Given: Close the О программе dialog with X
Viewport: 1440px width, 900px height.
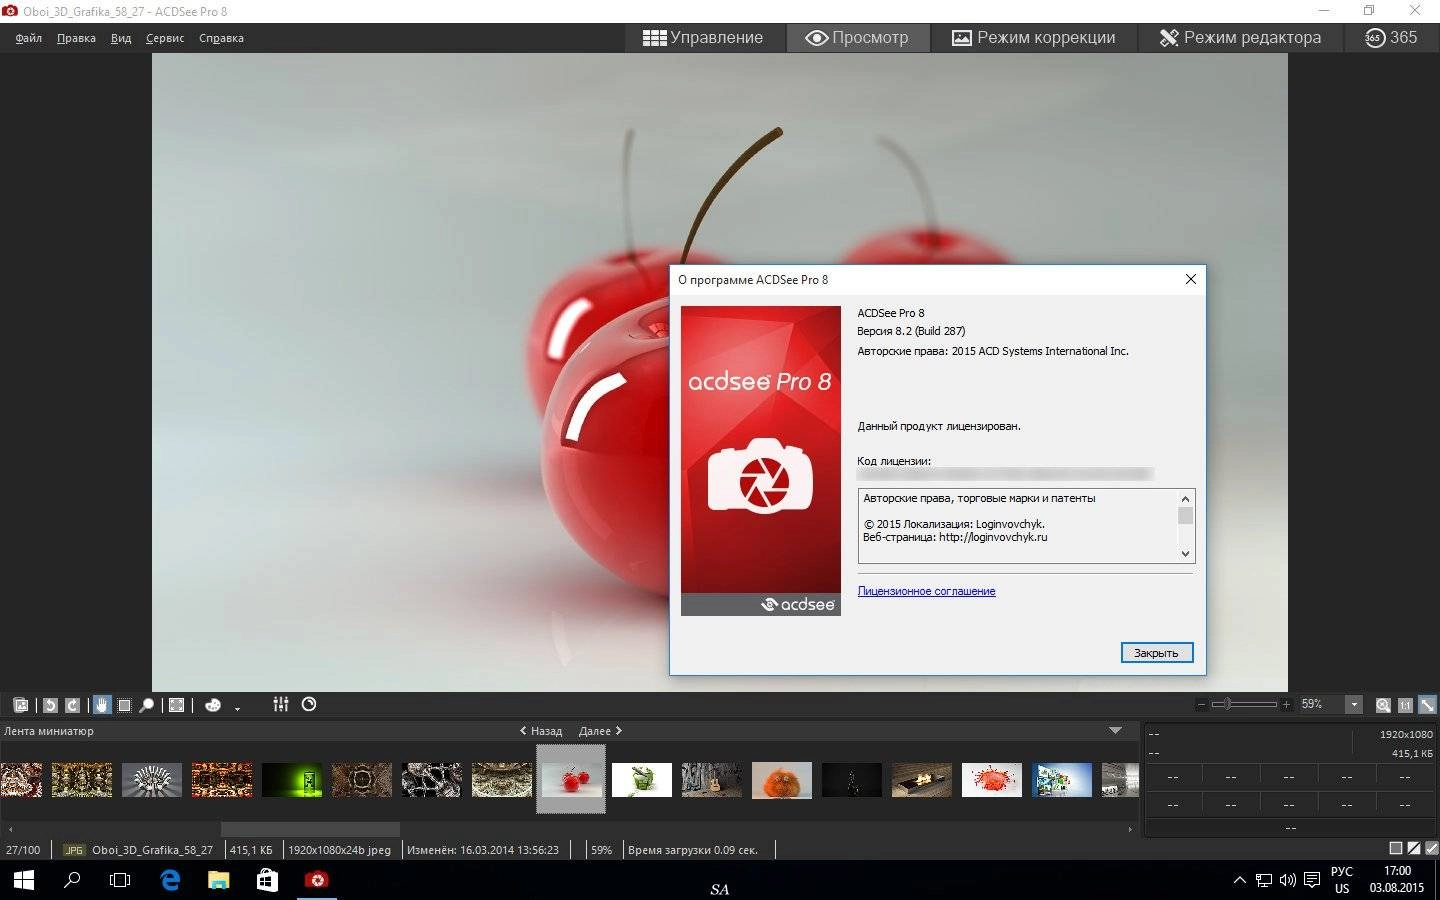Looking at the screenshot, I should 1190,279.
